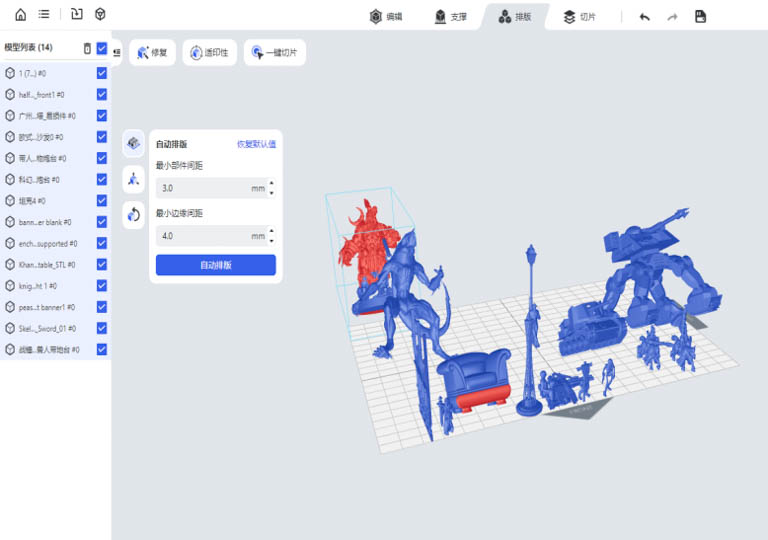768x540 pixels.
Task: Select the auto-layout tool icon
Action: coord(133,143)
